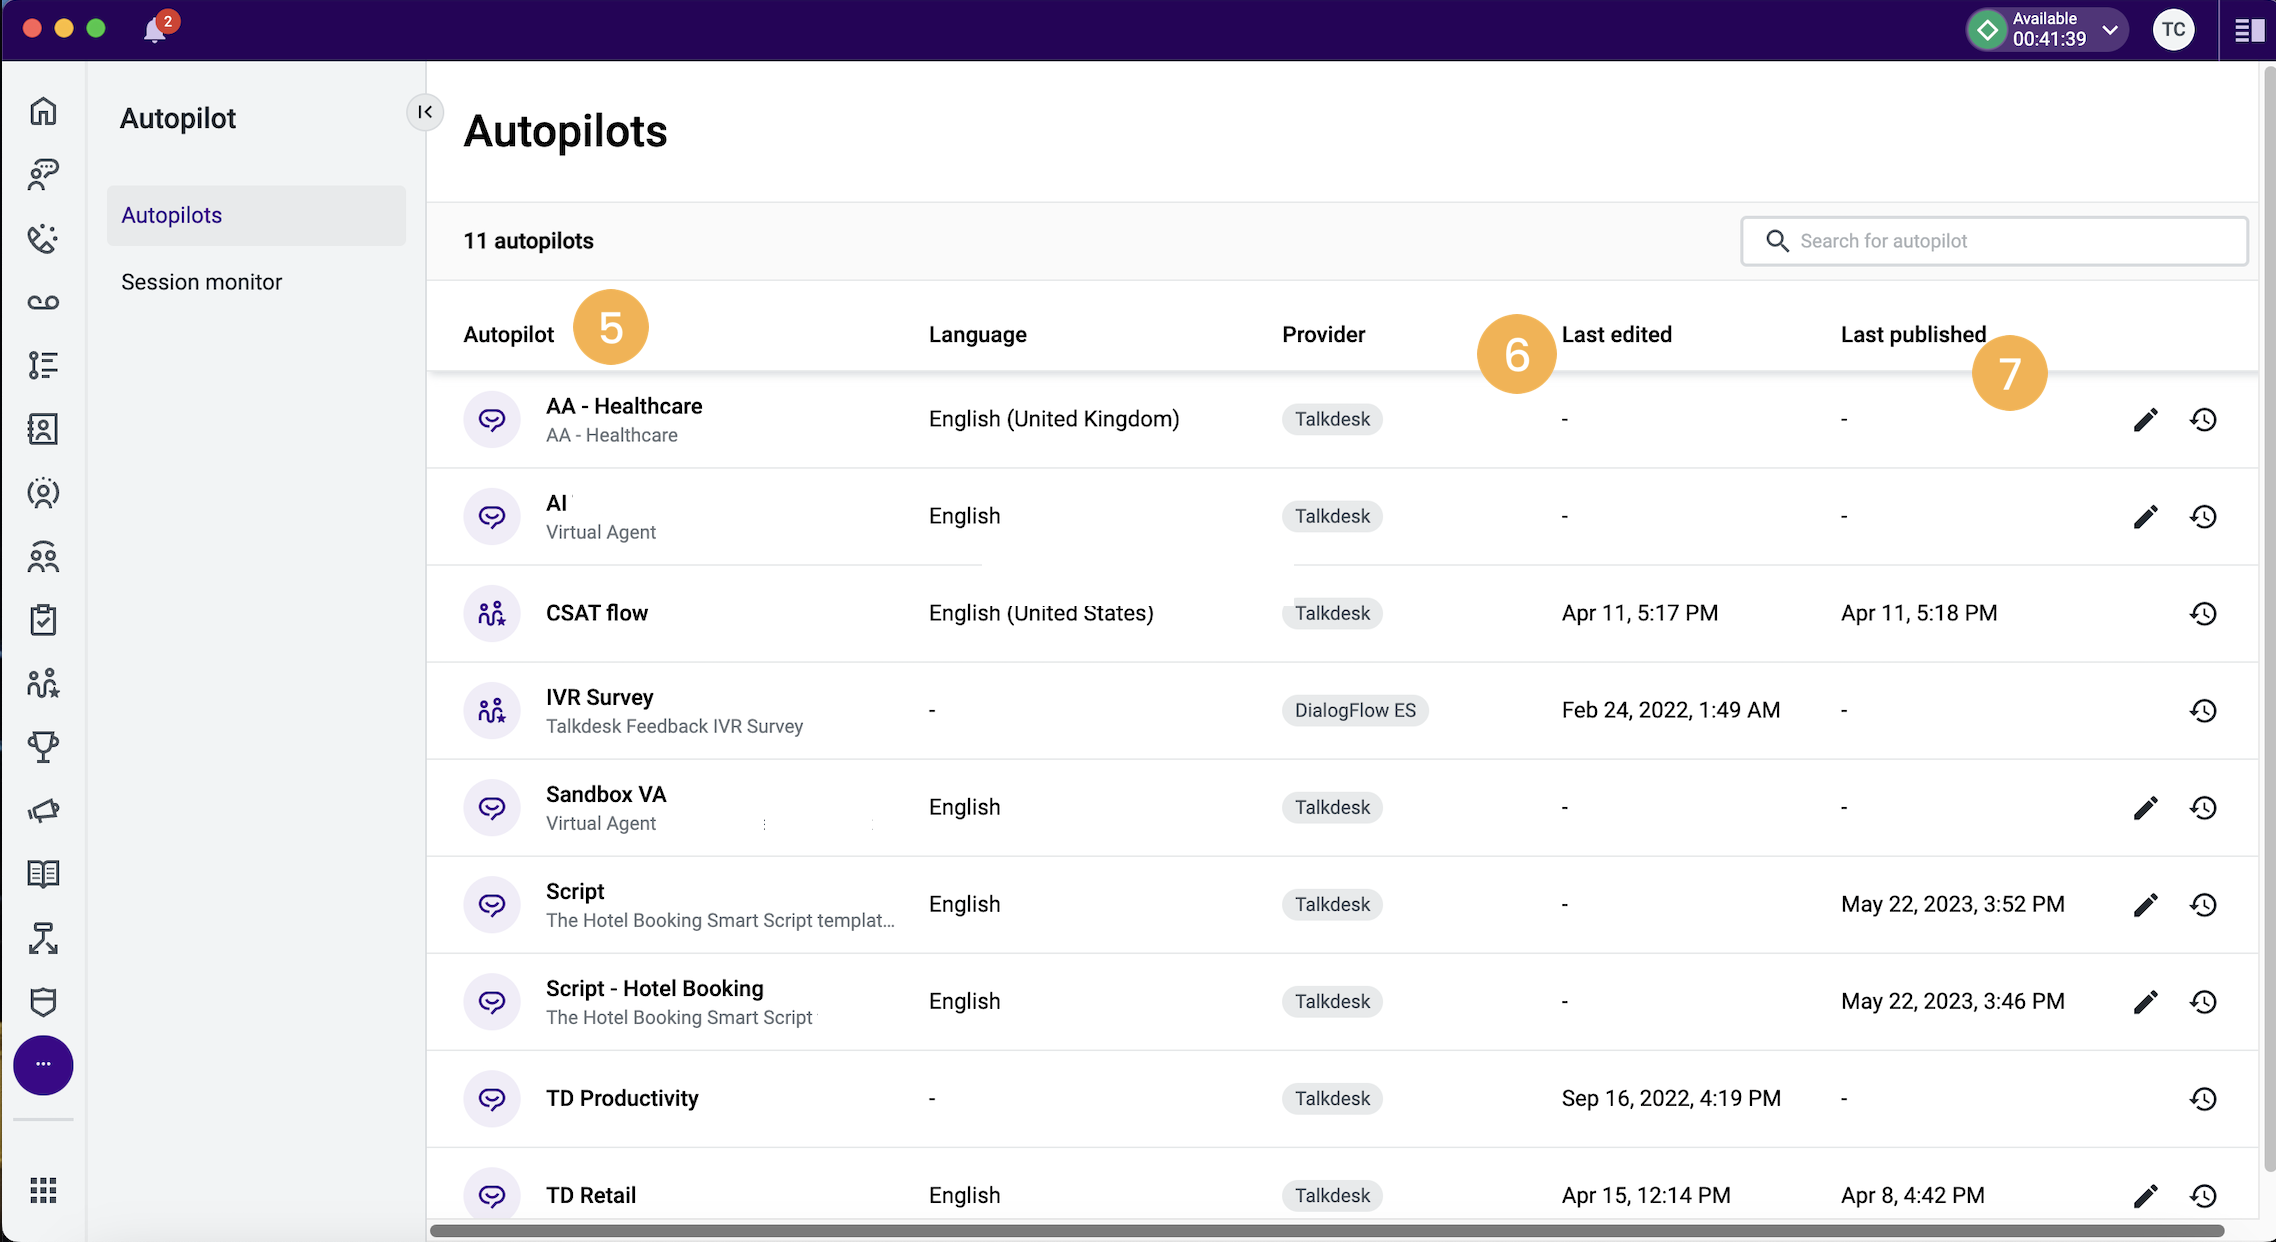Click the horizontal scrollbar at bottom

point(1327,1231)
